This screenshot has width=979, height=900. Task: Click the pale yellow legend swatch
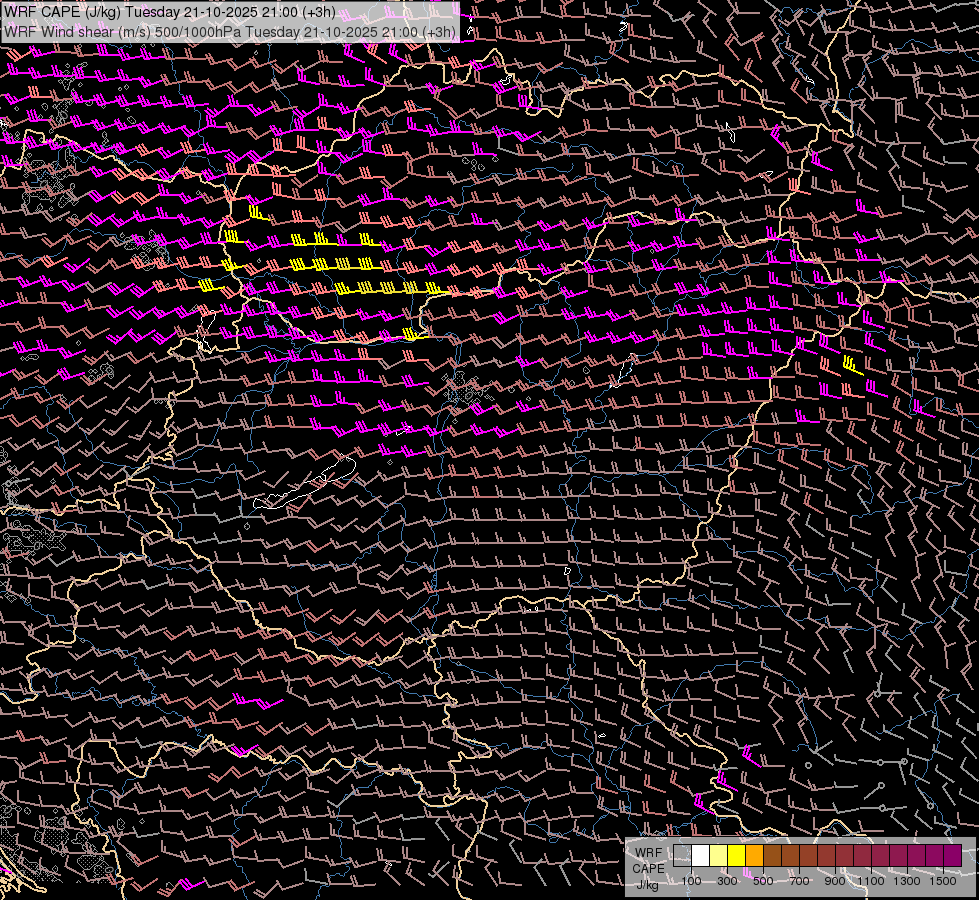click(719, 855)
